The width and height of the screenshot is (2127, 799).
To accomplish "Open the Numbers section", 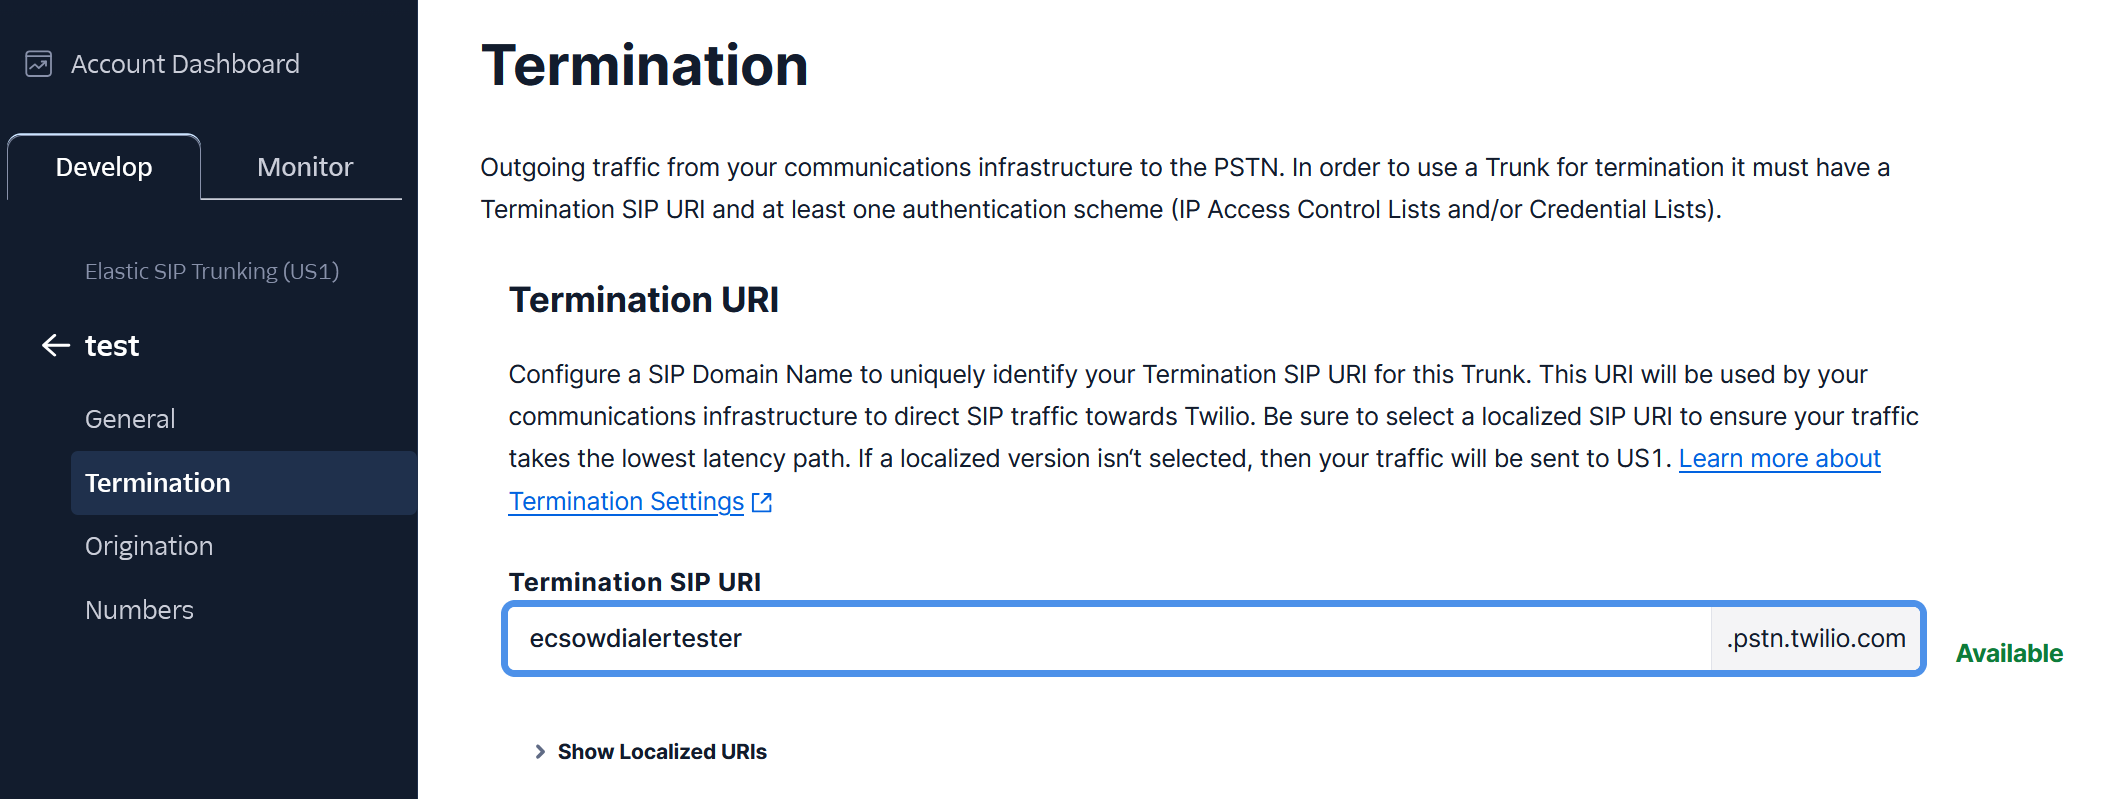I will (139, 610).
